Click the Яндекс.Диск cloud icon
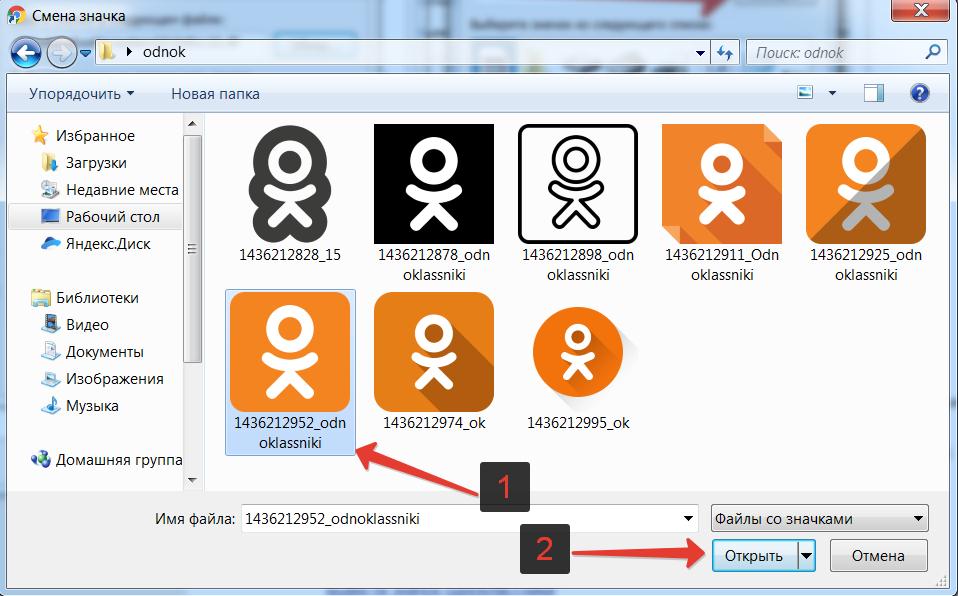The height and width of the screenshot is (596, 958). (x=50, y=243)
